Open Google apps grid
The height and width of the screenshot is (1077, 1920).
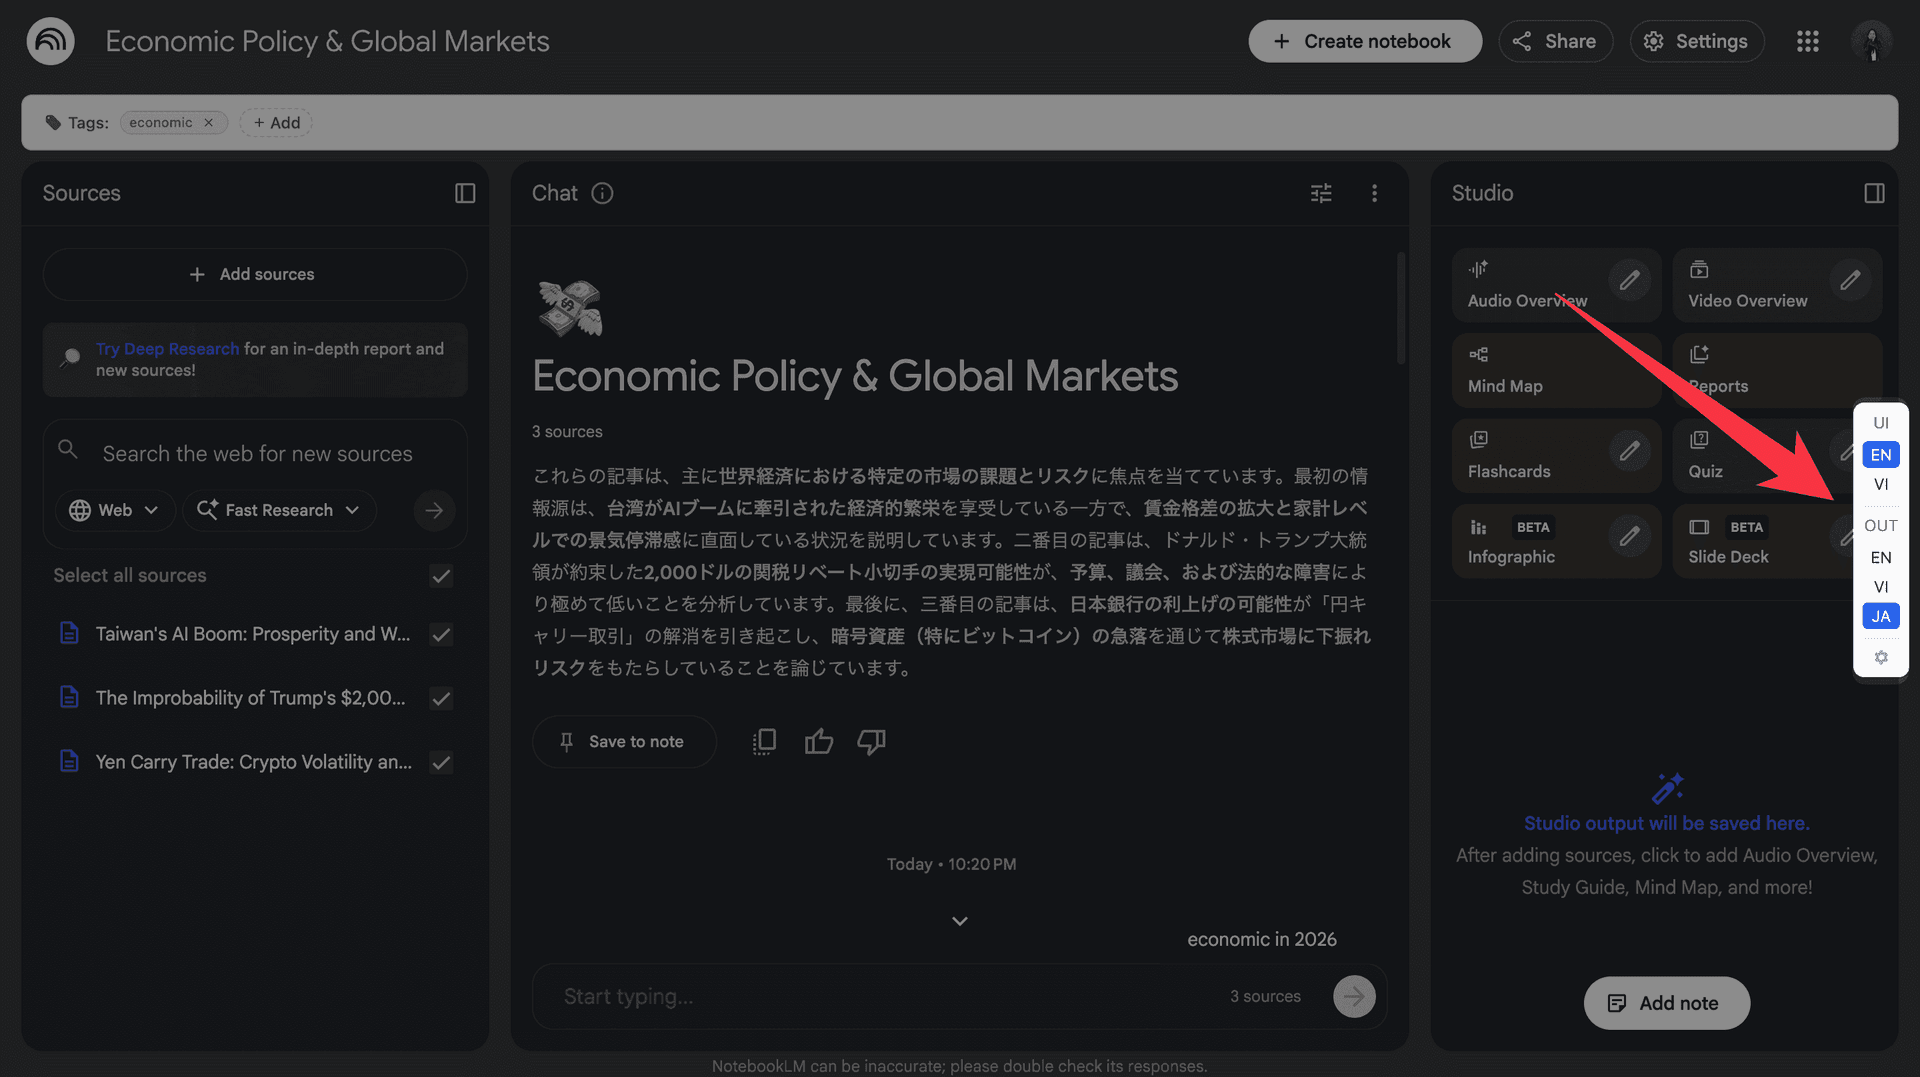click(x=1807, y=41)
